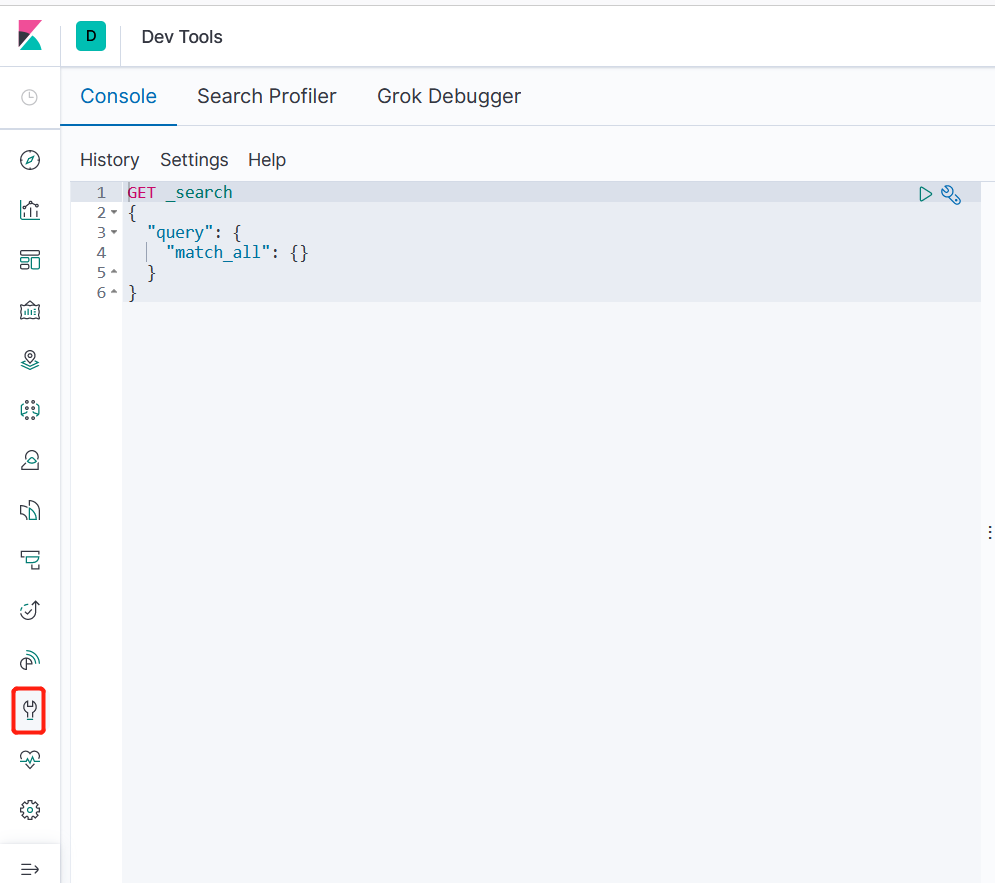Send request with play icon
995x883 pixels.
925,194
